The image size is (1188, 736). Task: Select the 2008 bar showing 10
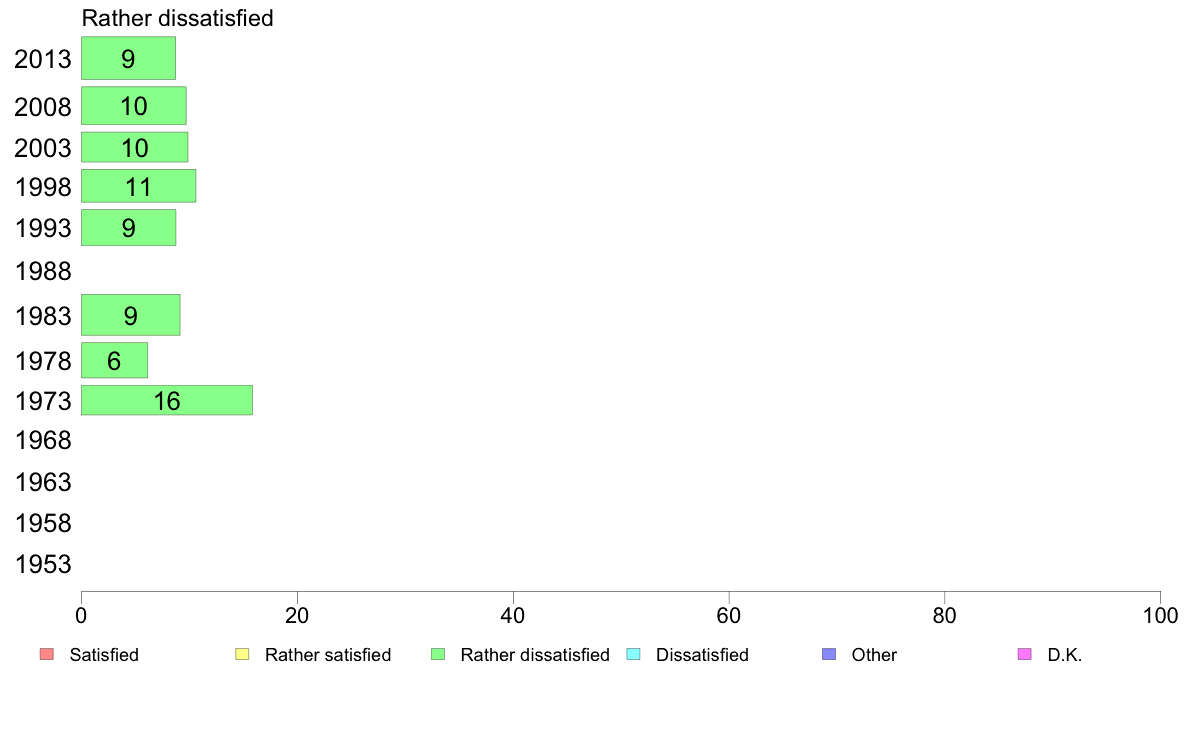coord(133,106)
